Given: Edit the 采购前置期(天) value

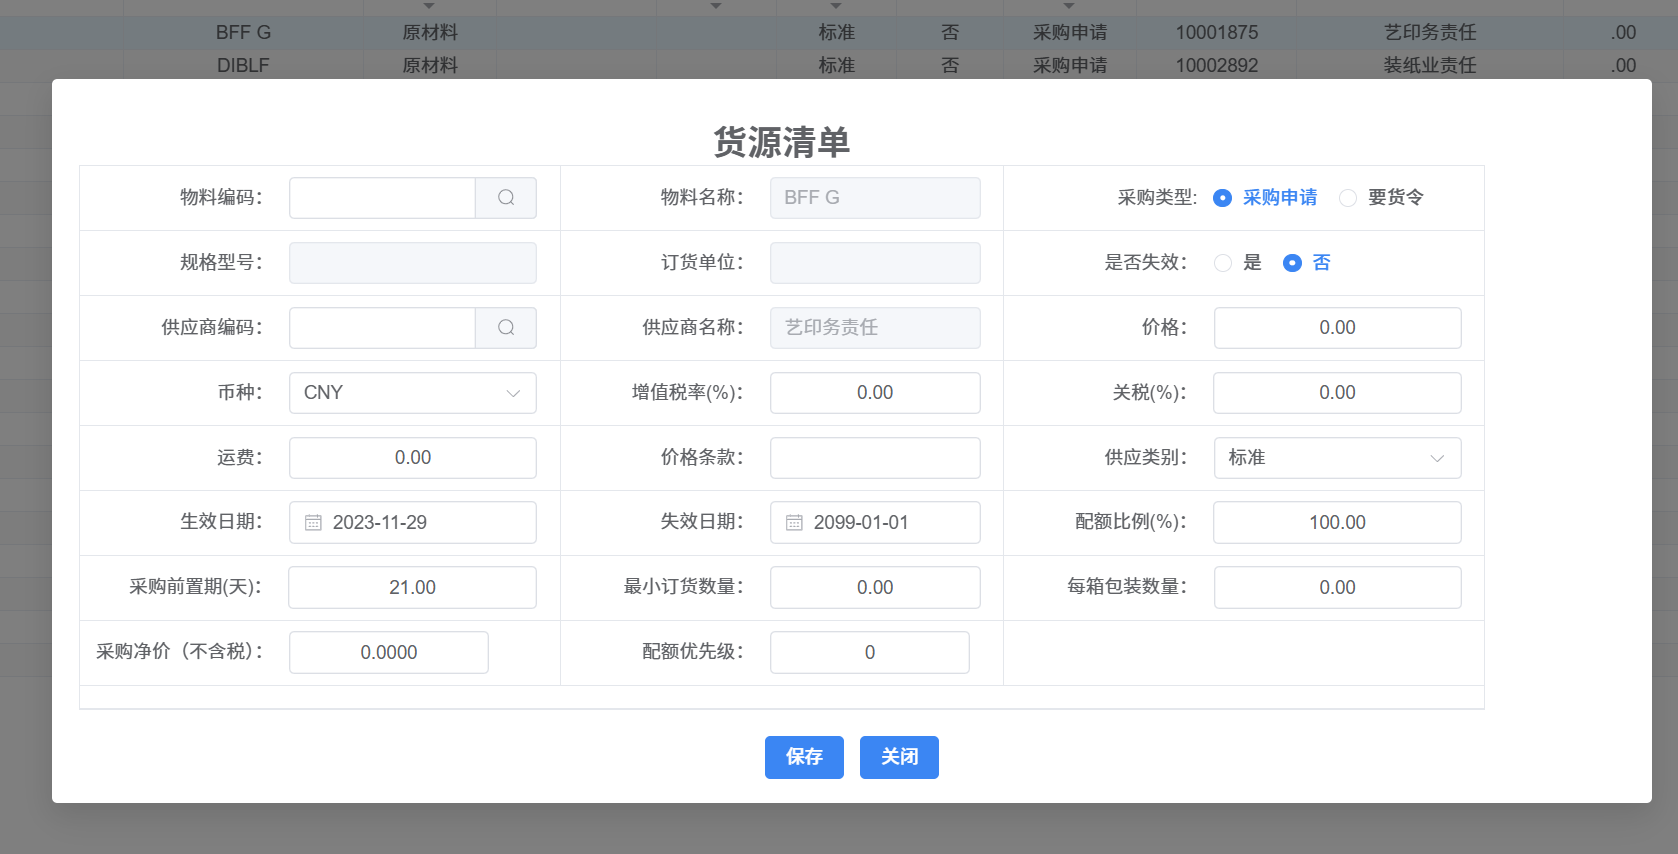Looking at the screenshot, I should (x=412, y=588).
